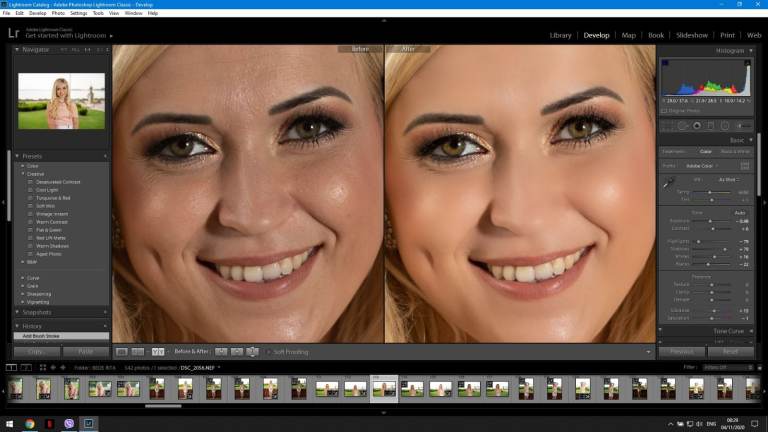Click the Previous button
The height and width of the screenshot is (432, 768).
pos(682,352)
